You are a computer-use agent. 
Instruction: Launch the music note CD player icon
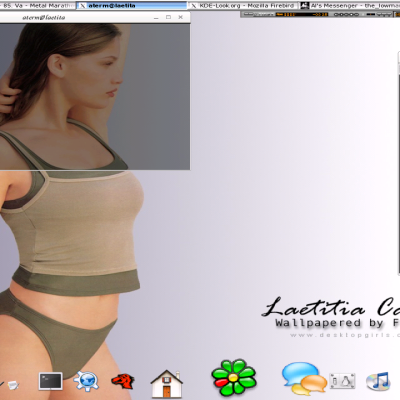(x=378, y=381)
